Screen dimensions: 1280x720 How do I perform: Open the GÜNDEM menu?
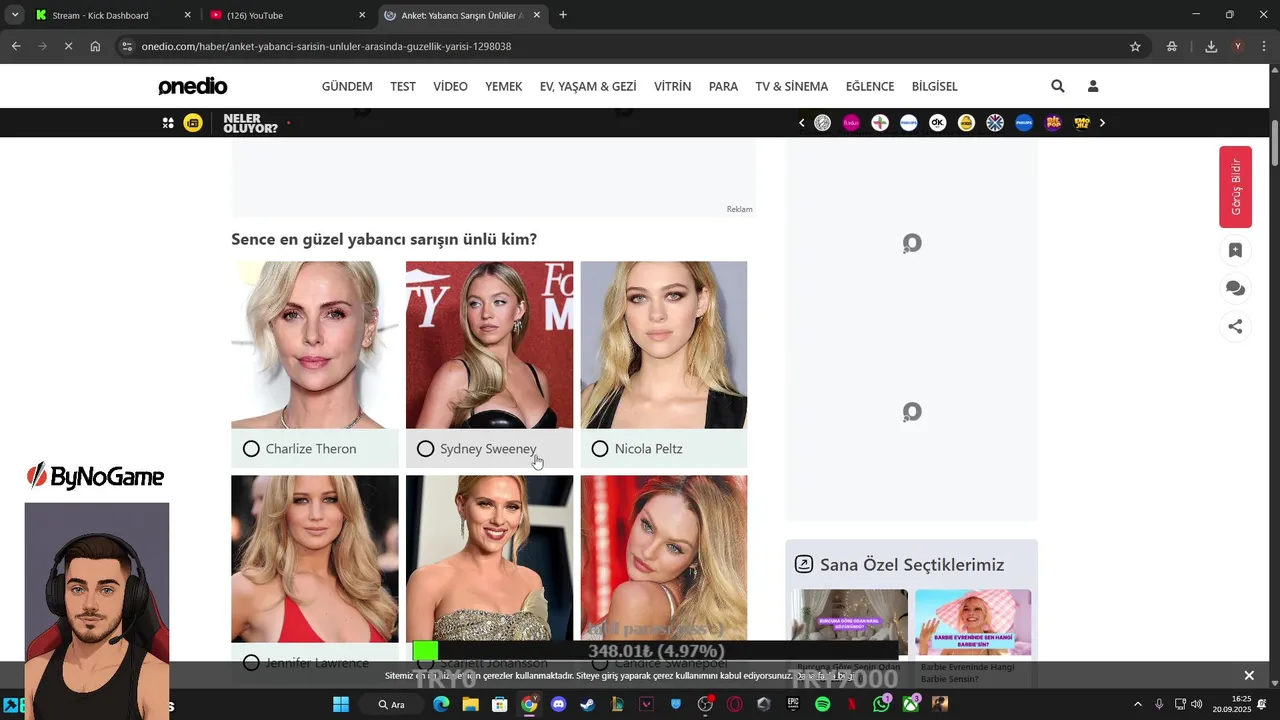[x=347, y=87]
